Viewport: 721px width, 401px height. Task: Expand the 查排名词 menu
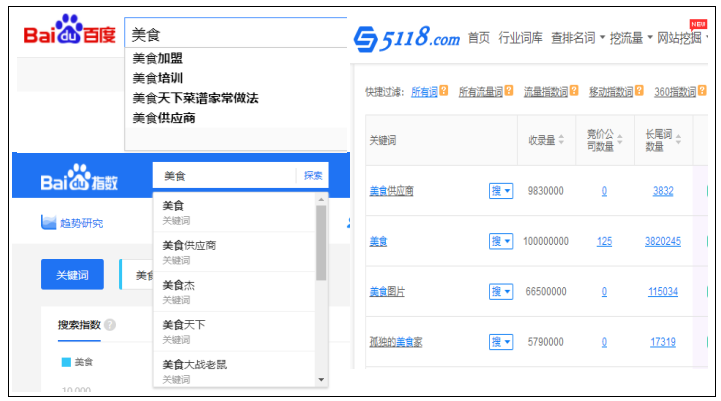click(578, 38)
